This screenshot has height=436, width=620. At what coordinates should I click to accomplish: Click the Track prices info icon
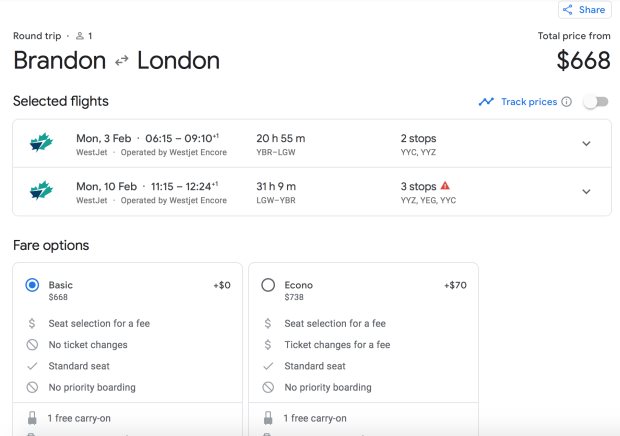(x=566, y=102)
